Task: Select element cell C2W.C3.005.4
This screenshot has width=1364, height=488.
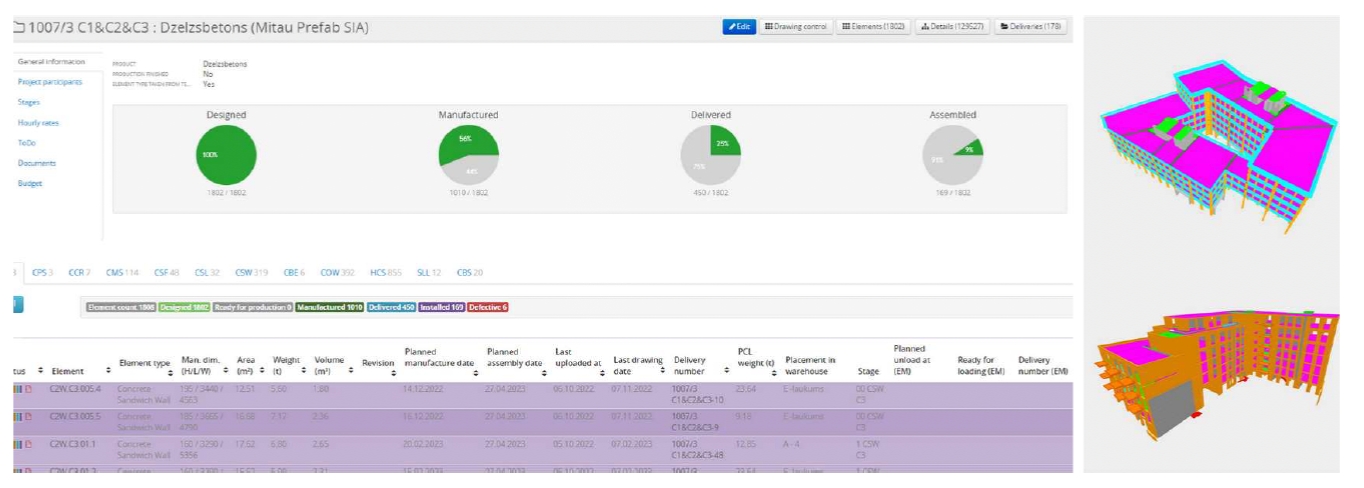Action: click(75, 388)
